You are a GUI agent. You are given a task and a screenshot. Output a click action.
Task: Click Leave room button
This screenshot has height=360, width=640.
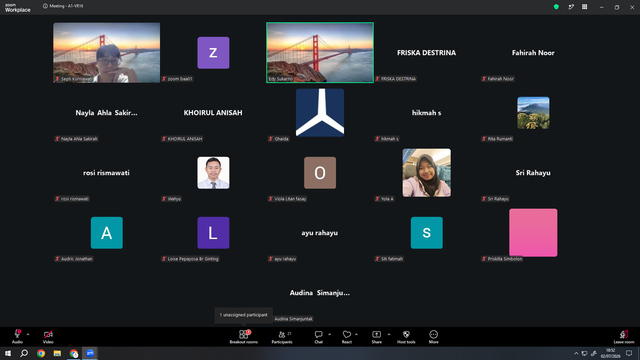pos(624,336)
